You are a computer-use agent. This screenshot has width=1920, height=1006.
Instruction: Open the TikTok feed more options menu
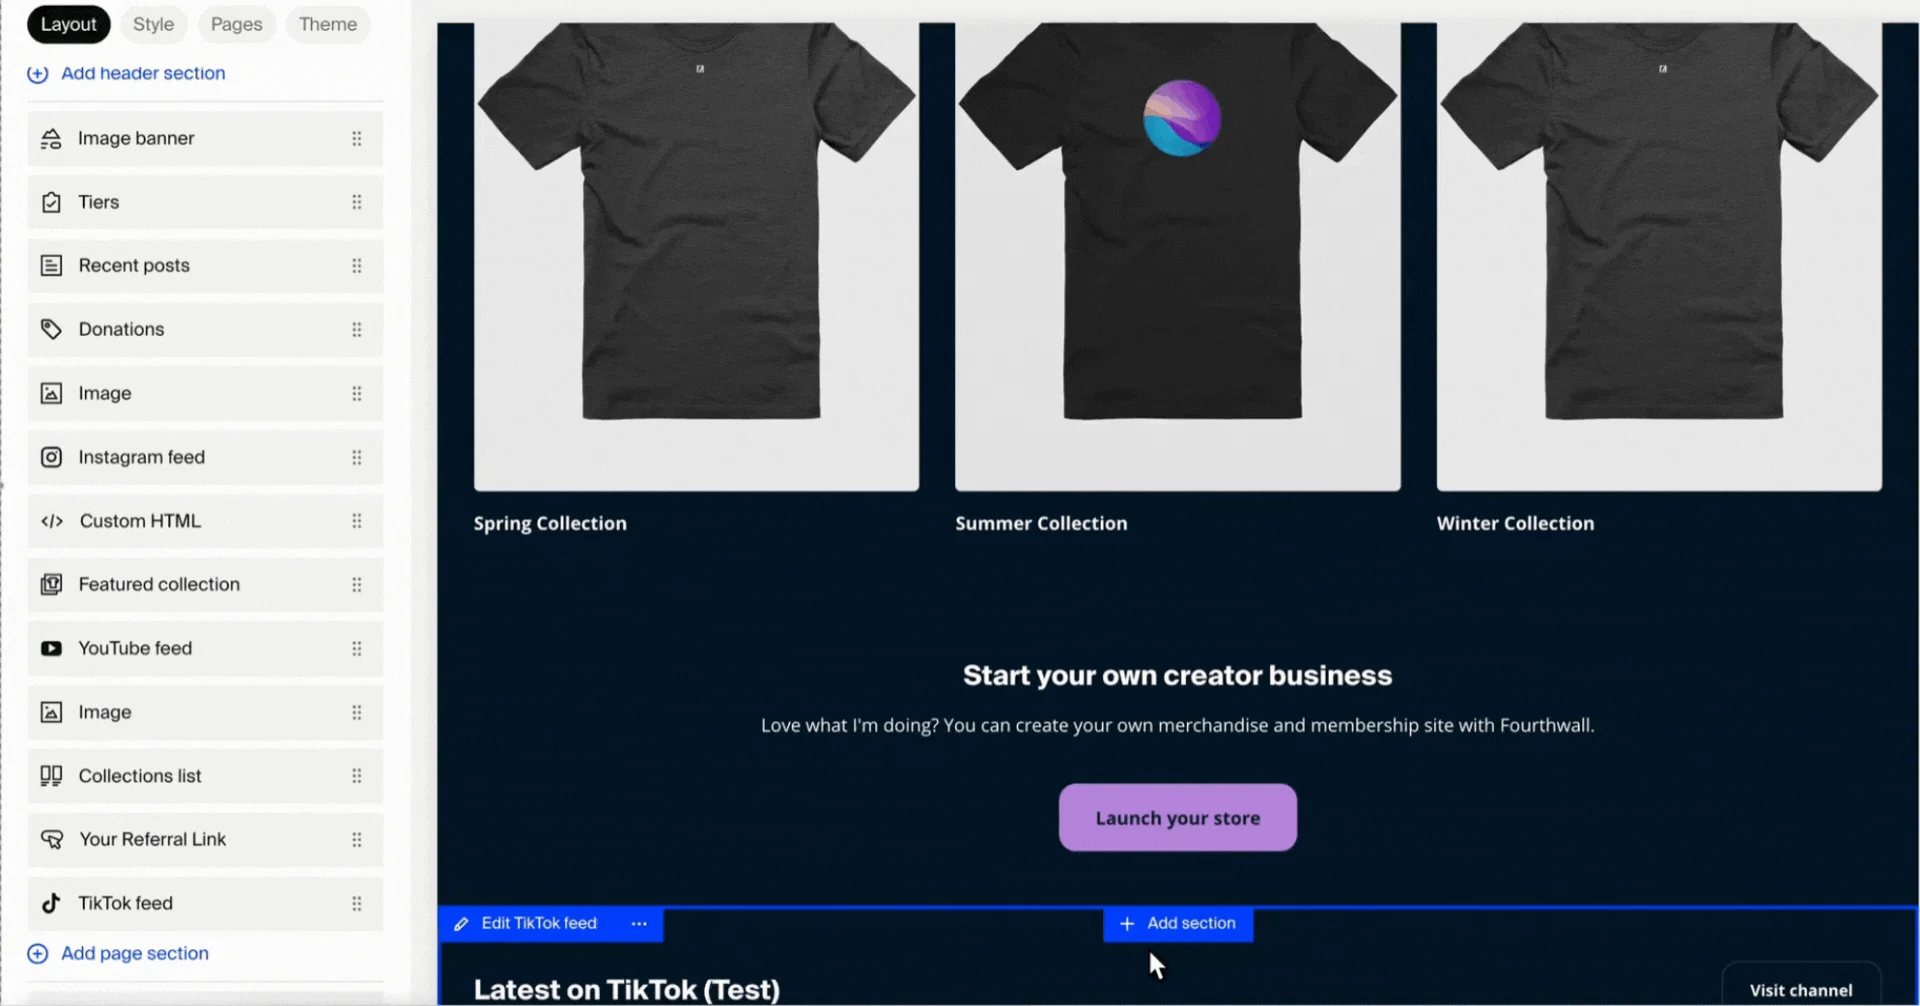[639, 924]
